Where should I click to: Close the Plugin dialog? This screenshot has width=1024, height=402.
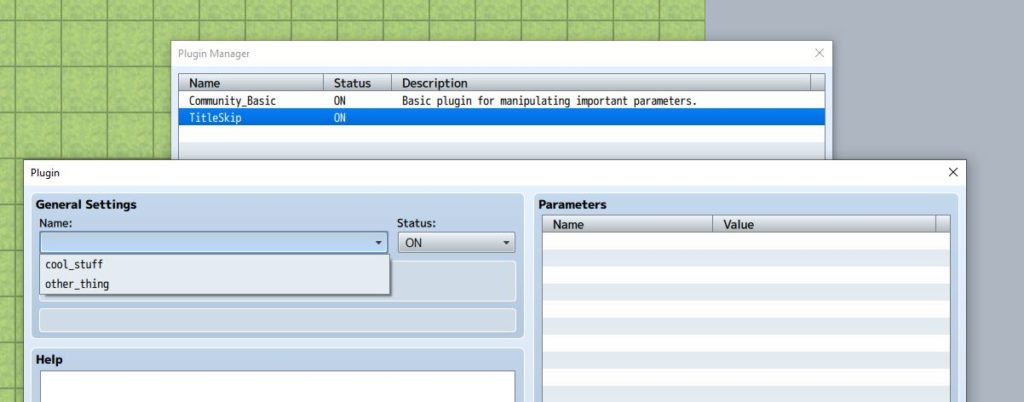(x=952, y=173)
